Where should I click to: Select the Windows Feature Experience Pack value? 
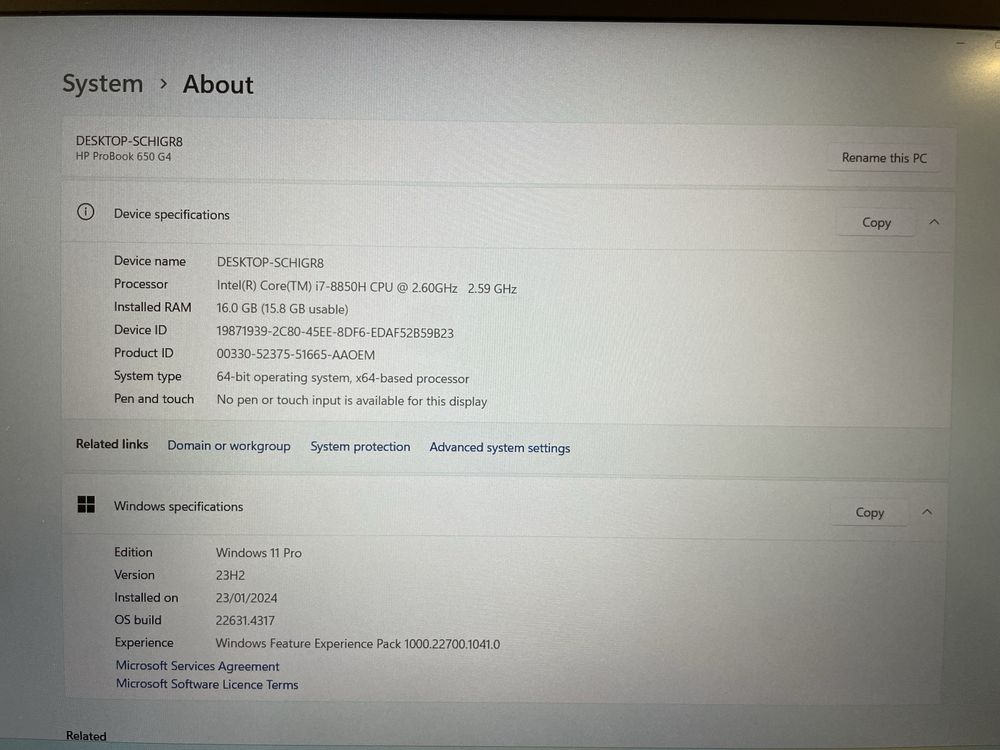(x=358, y=643)
